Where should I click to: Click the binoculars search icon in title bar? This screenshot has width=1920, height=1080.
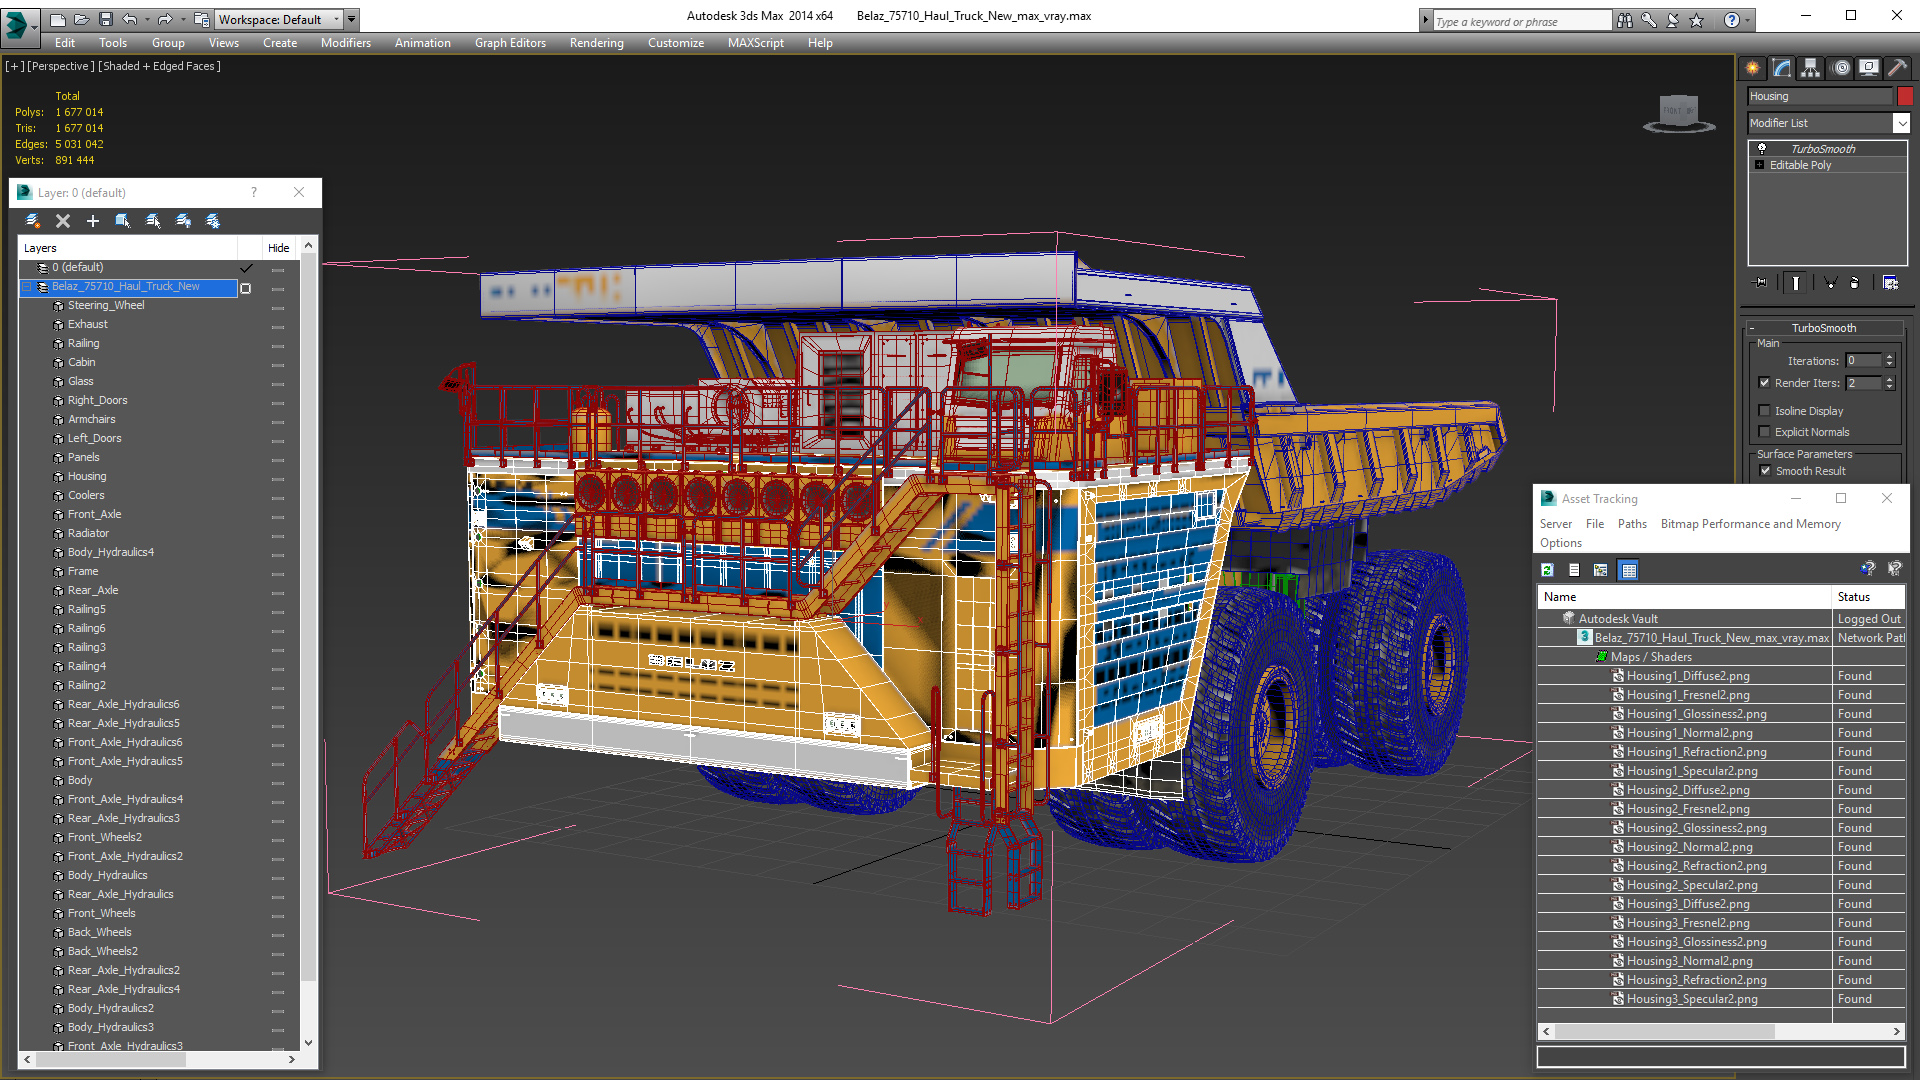(1625, 20)
